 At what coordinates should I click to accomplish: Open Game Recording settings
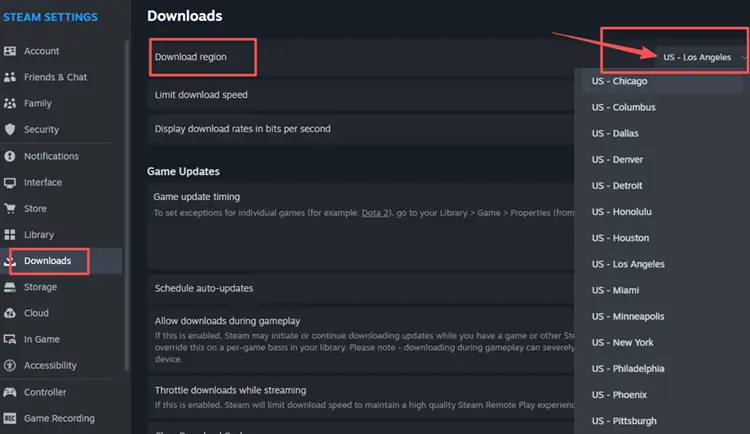coord(61,418)
